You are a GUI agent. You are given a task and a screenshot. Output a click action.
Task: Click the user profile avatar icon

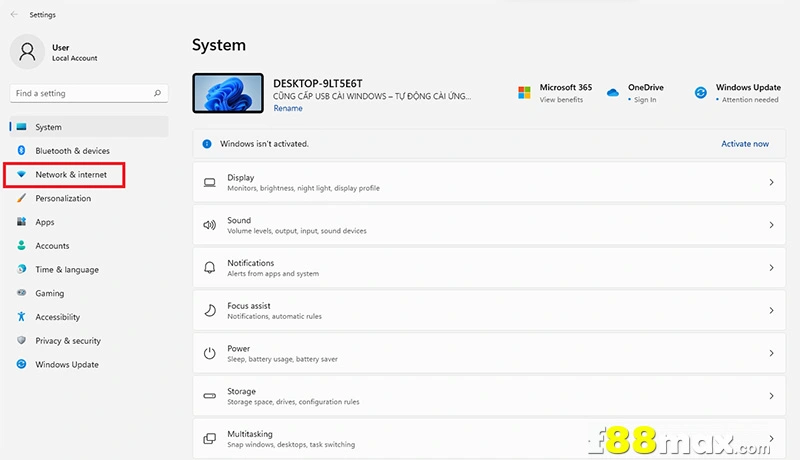click(x=28, y=52)
